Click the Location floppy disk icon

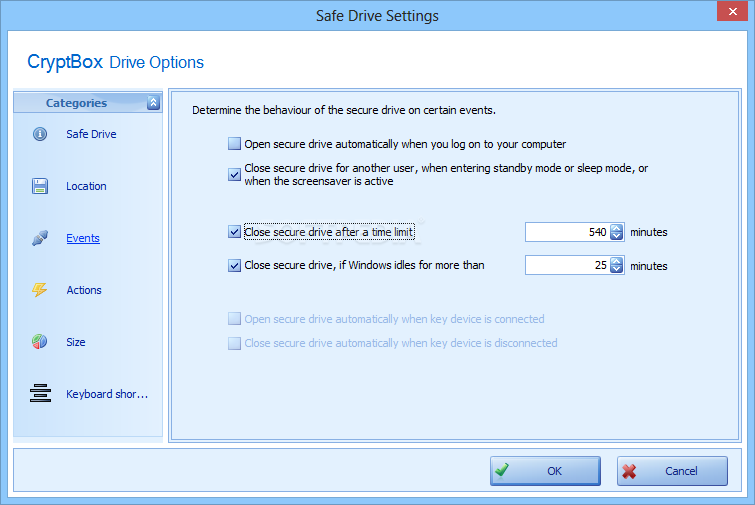40,186
